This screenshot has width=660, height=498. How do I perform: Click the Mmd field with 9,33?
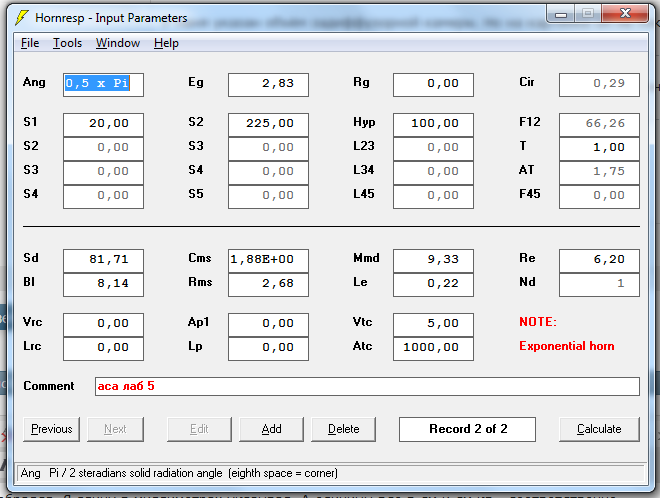[434, 261]
